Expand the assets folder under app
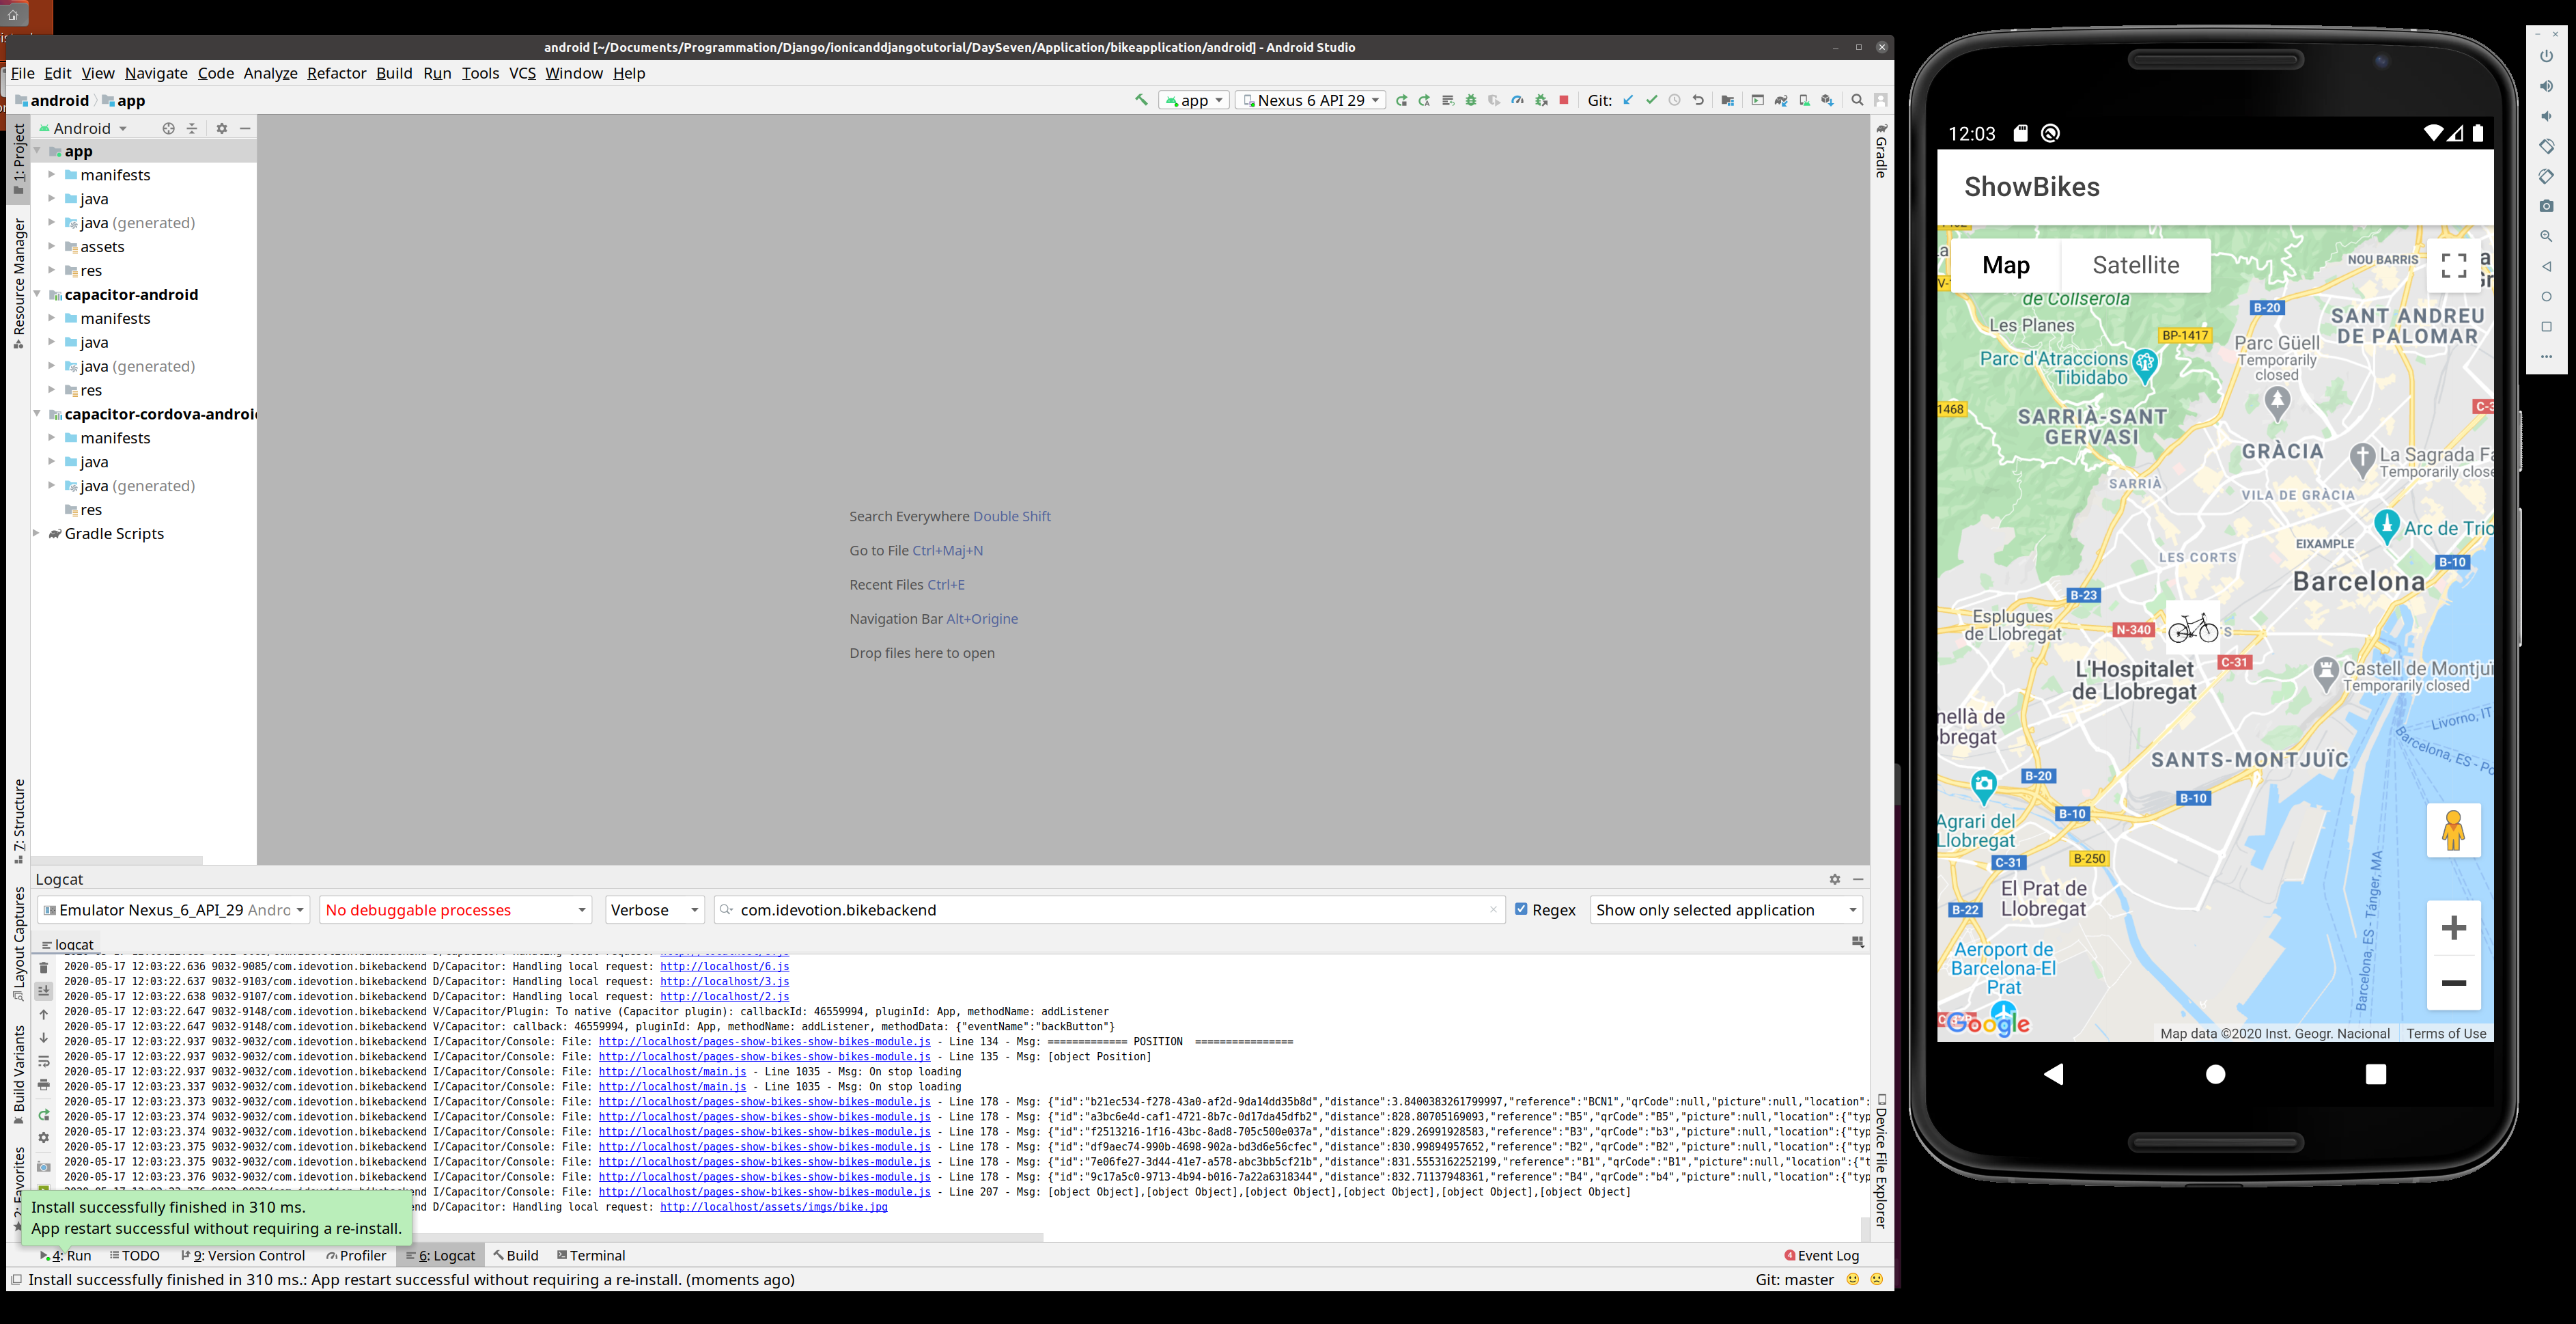Viewport: 2576px width, 1324px height. coord(52,246)
